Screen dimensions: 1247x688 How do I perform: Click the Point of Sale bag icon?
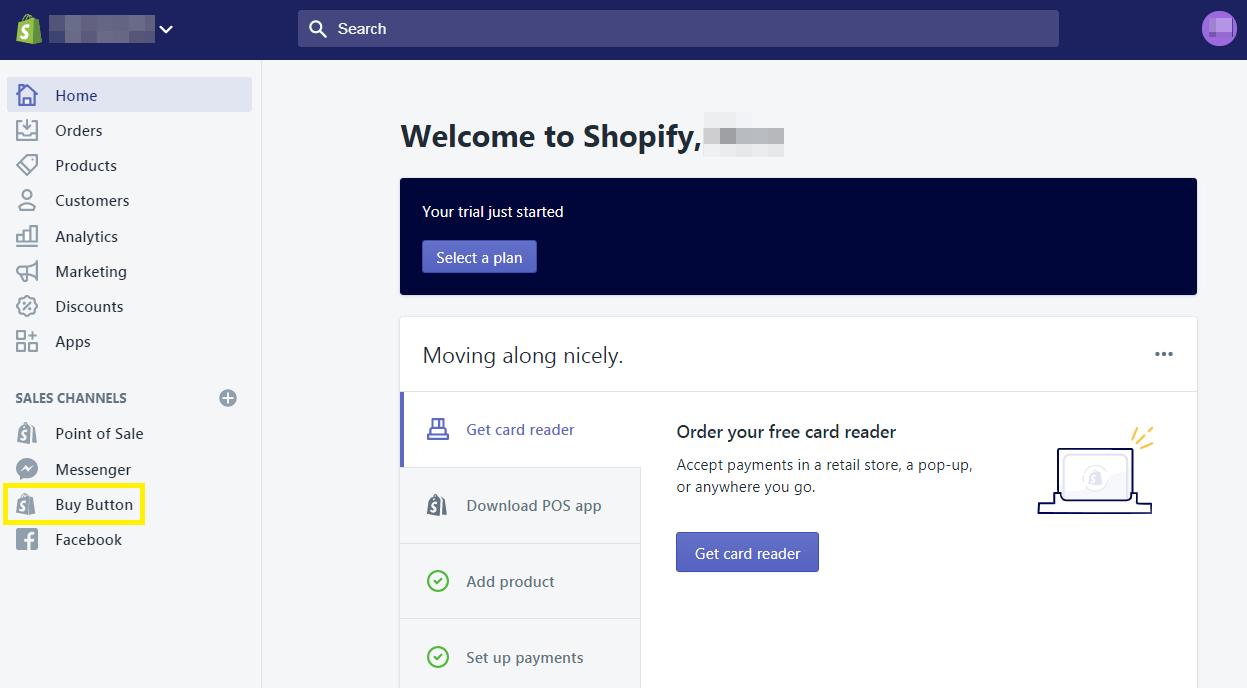coord(27,433)
